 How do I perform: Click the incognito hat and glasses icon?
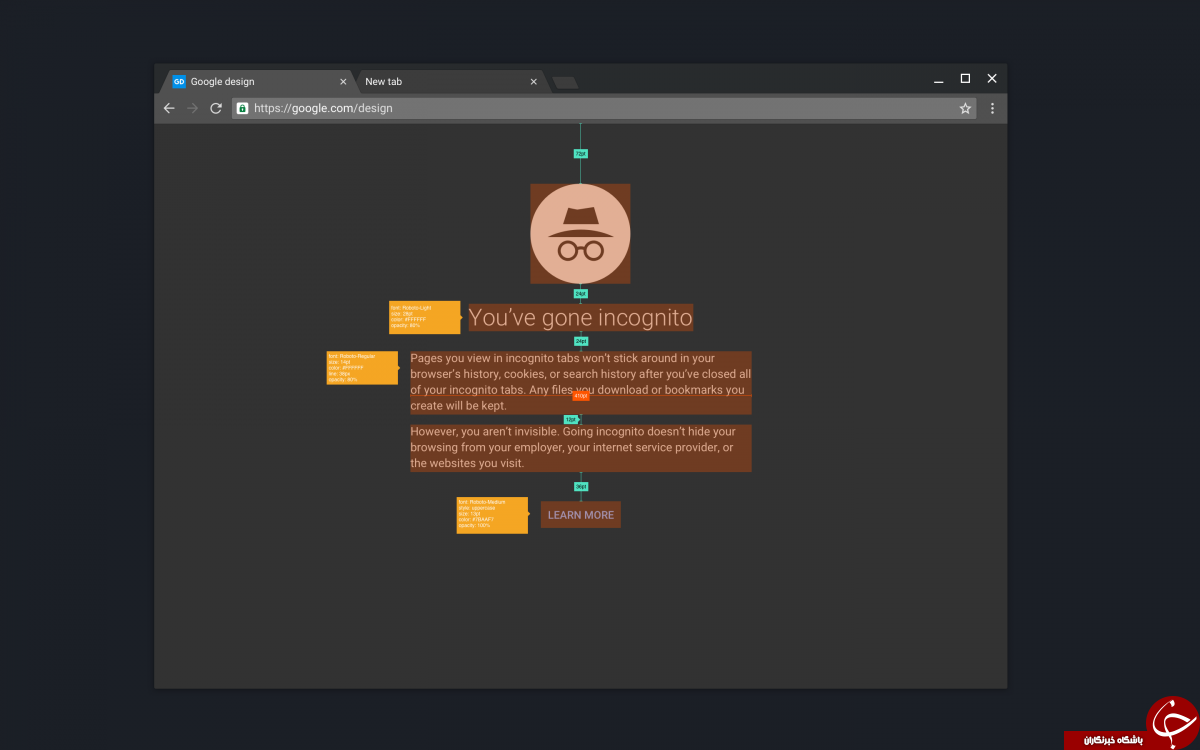580,233
